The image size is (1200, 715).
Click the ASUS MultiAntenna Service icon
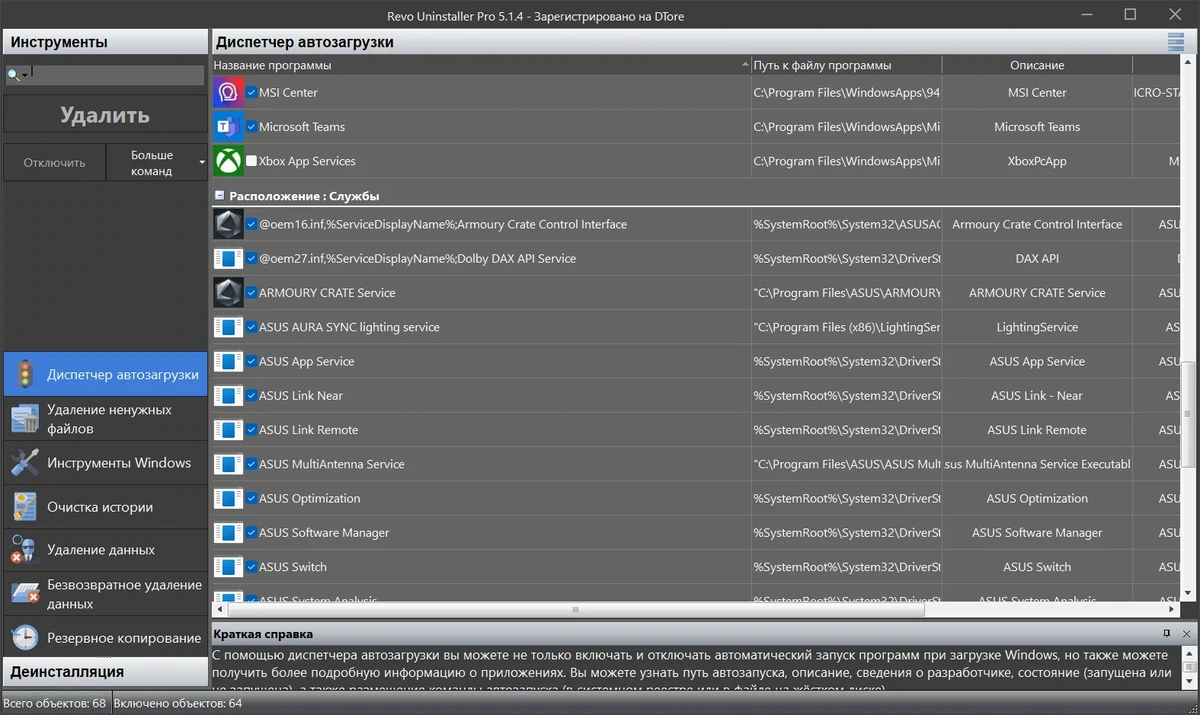click(x=228, y=464)
